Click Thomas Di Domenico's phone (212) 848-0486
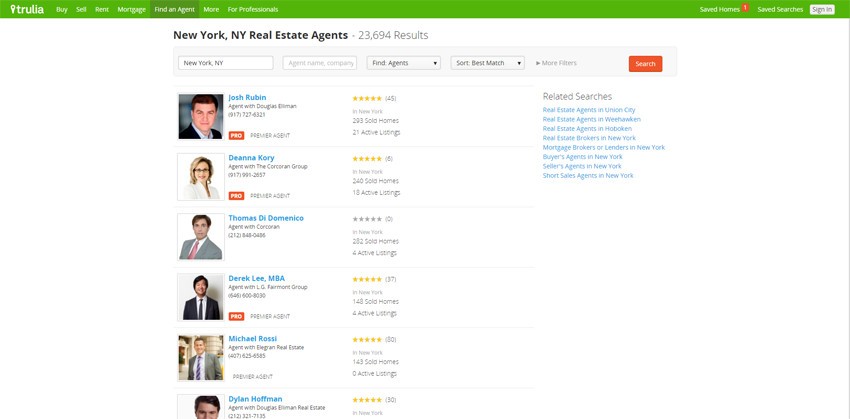 pos(247,235)
